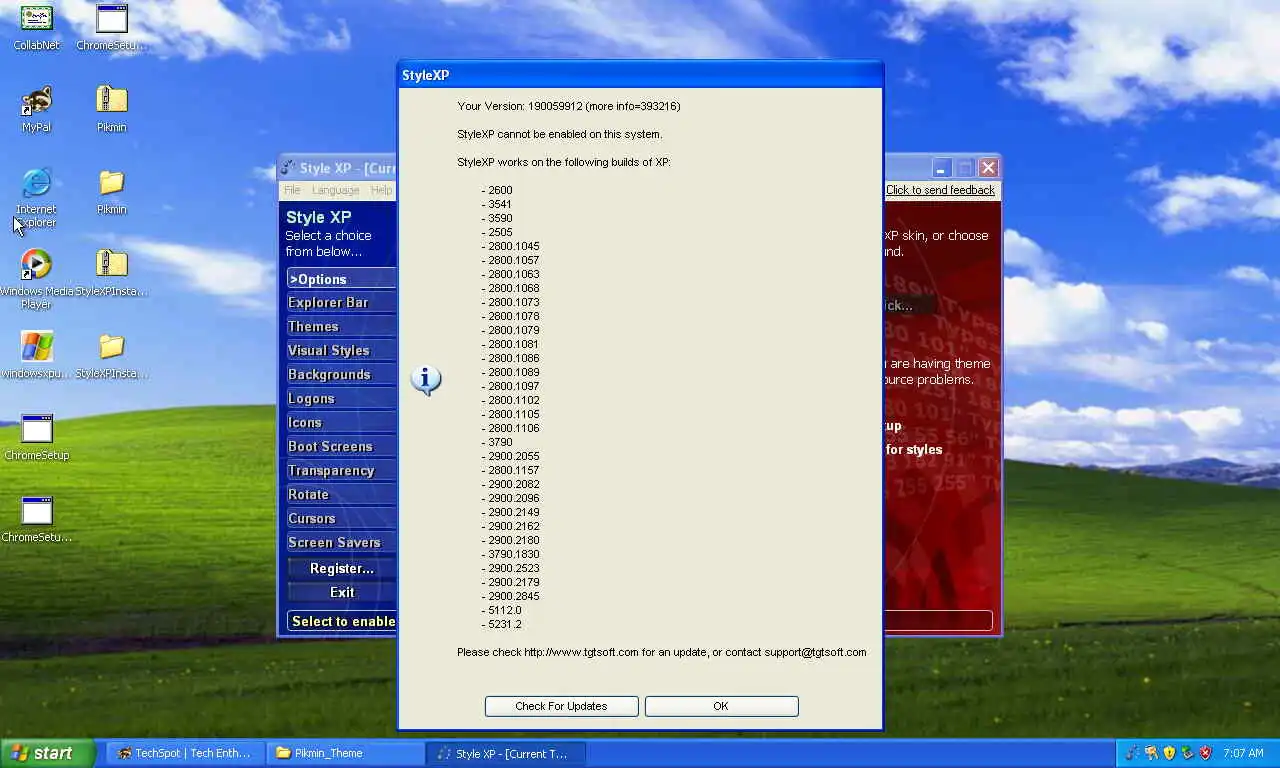The height and width of the screenshot is (768, 1280).
Task: Click the '- 2800.1106' build entry
Action: tap(510, 428)
